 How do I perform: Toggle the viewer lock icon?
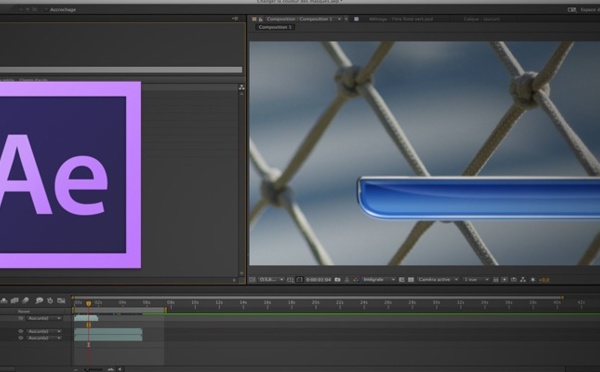(x=261, y=19)
